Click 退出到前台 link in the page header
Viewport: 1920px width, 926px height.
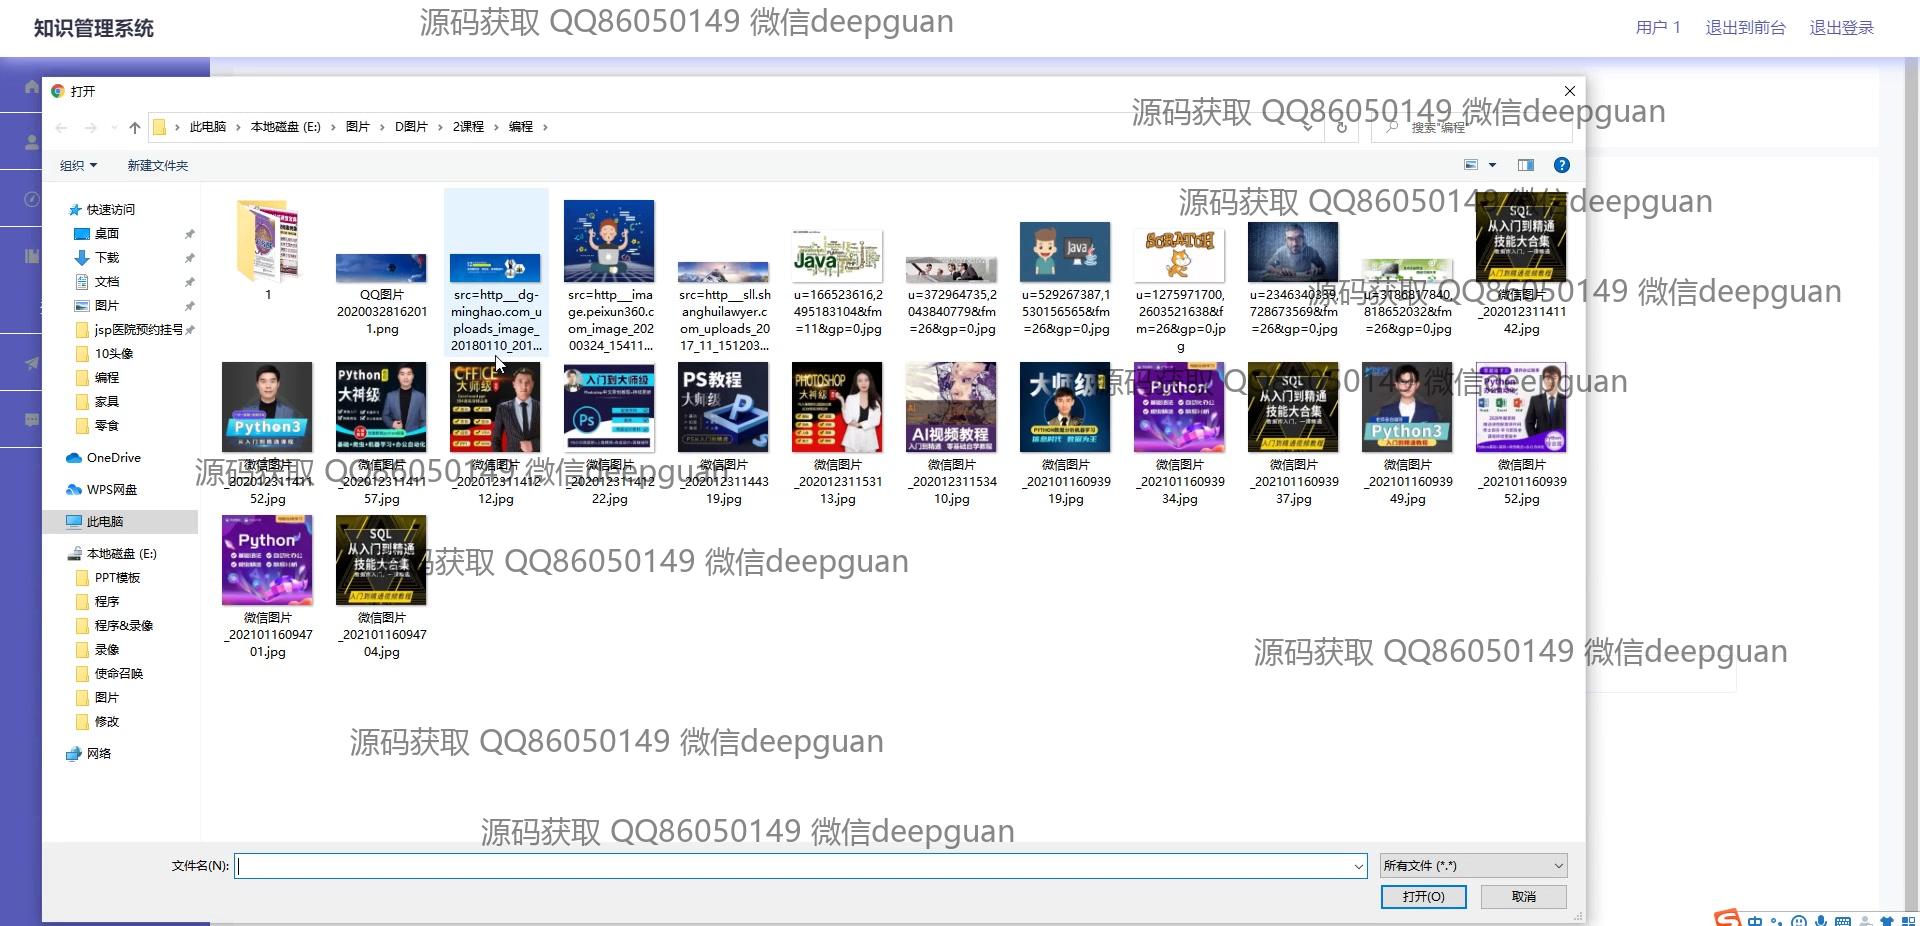[x=1745, y=28]
